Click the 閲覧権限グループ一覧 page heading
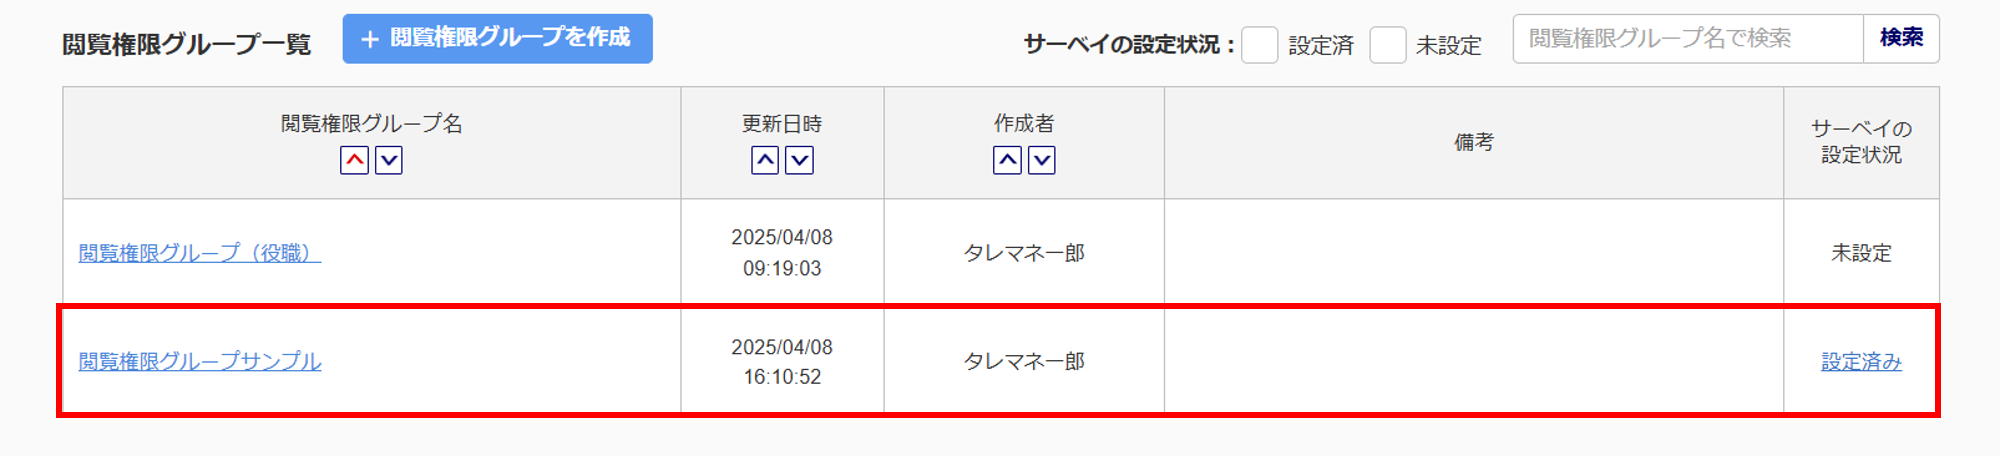Viewport: 2000px width, 456px height. tap(187, 45)
